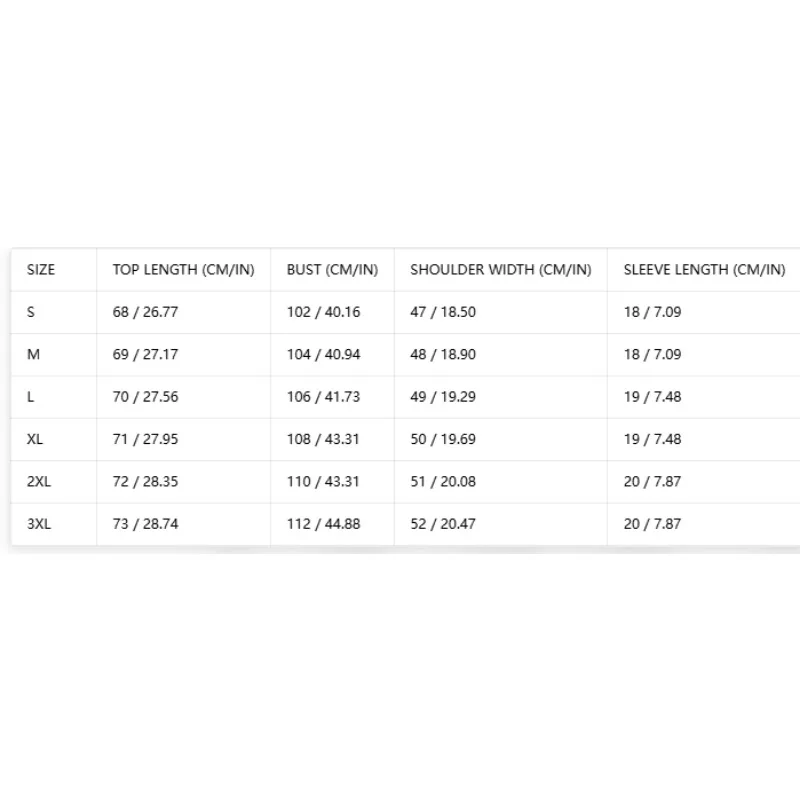
Task: Click the SLEEVE LENGTH (CM/IN) header
Action: [704, 269]
